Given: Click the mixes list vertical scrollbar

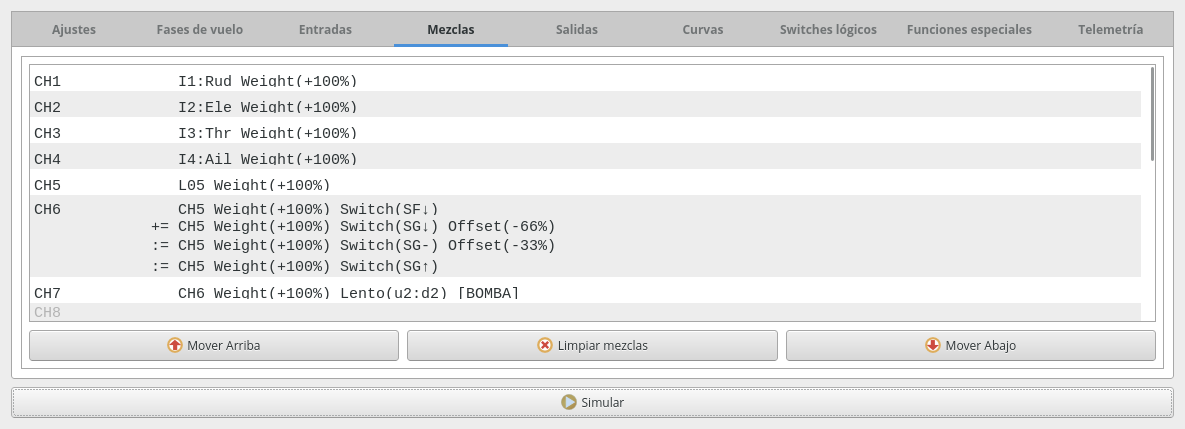Looking at the screenshot, I should click(1152, 114).
